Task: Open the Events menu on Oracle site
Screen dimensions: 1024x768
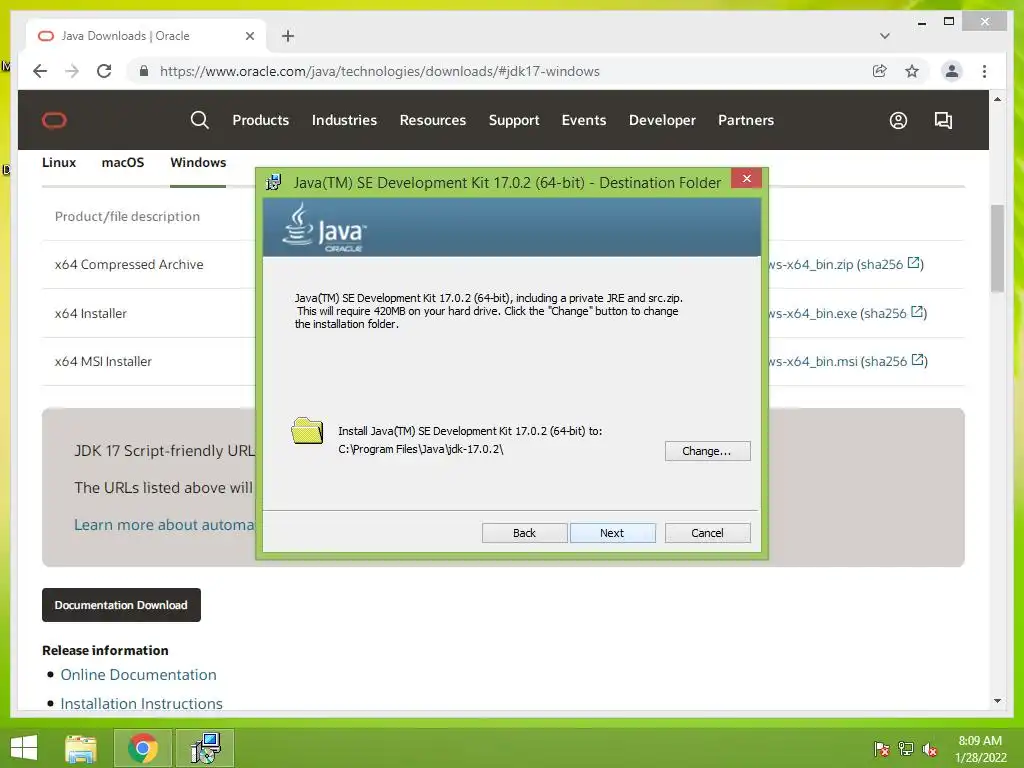Action: [x=584, y=120]
